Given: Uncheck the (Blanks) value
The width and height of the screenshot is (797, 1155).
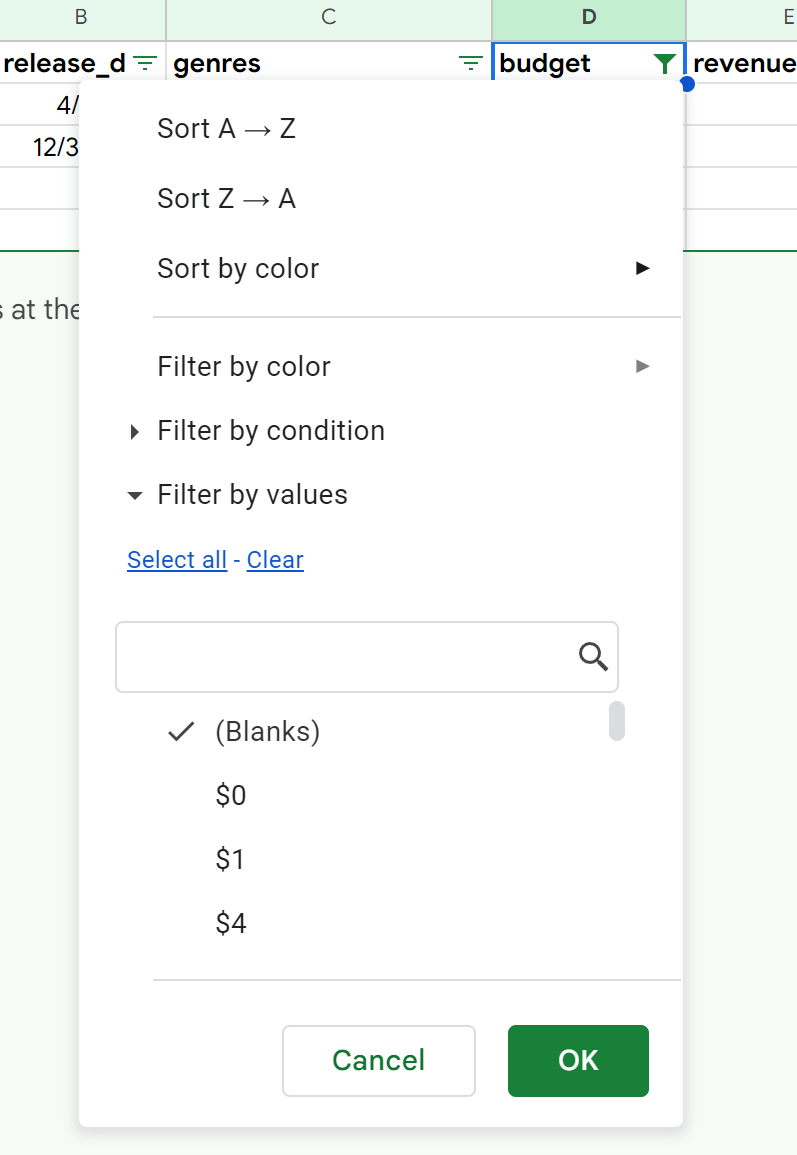Looking at the screenshot, I should [x=267, y=732].
